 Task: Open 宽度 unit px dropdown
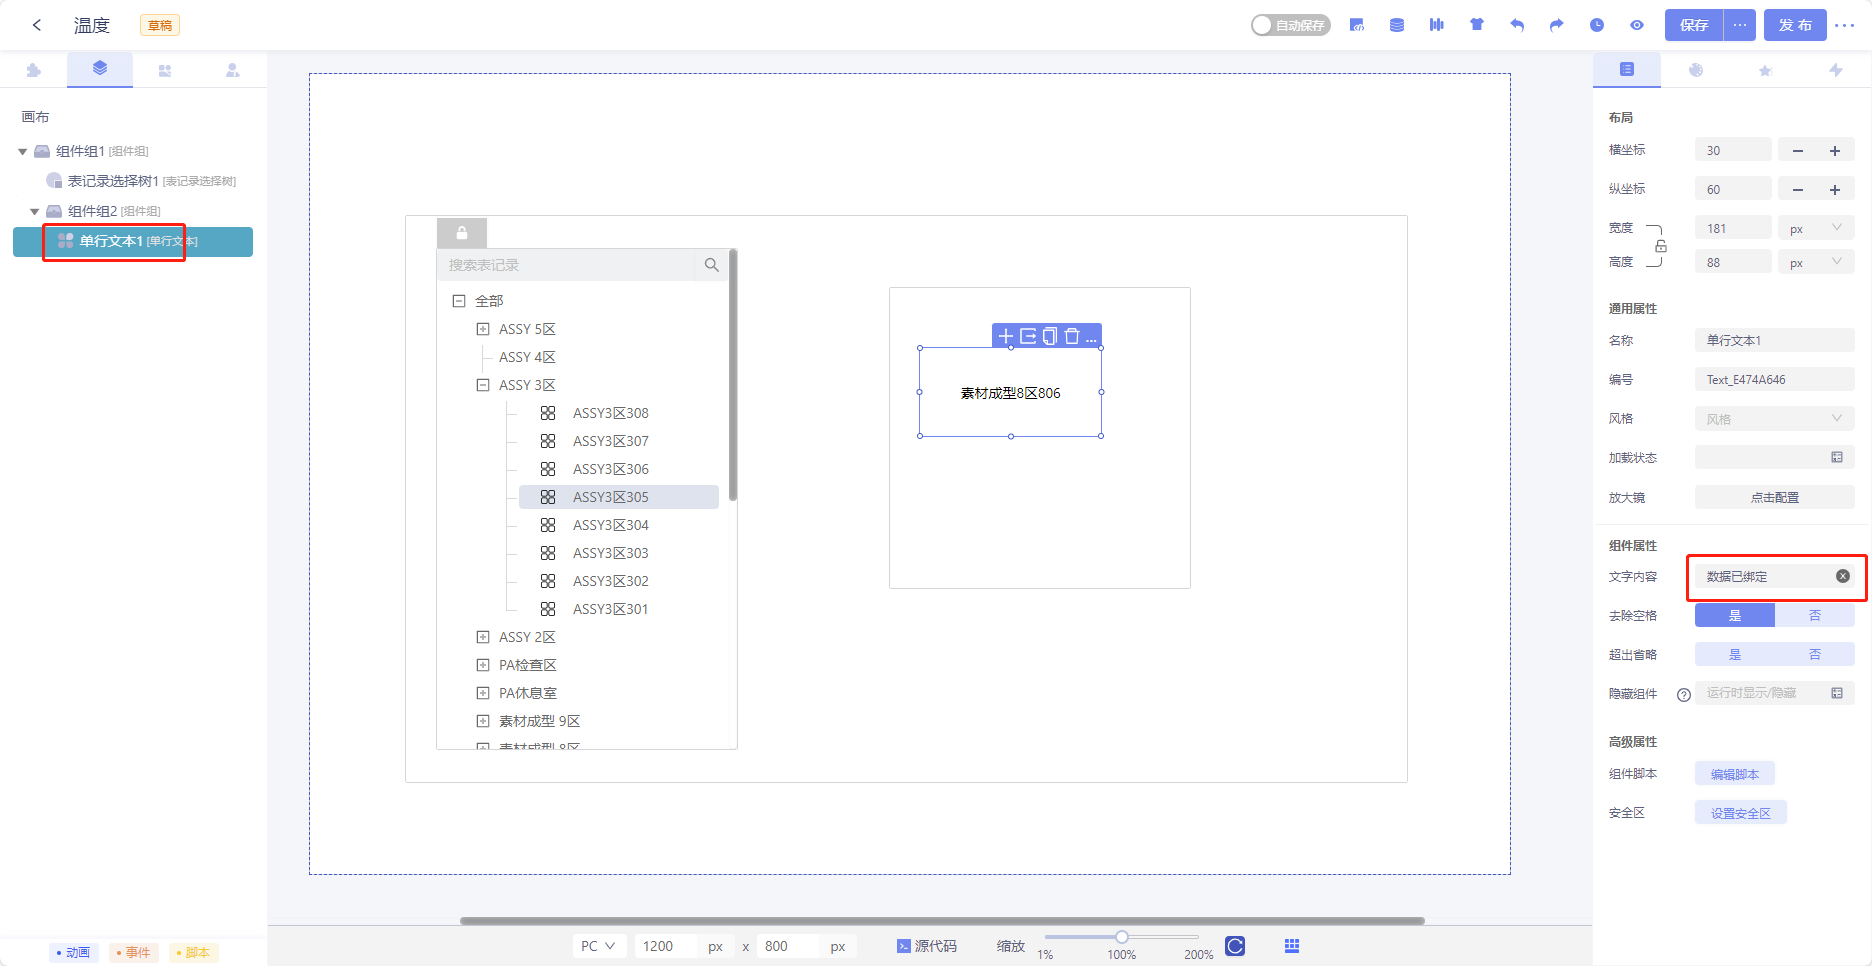pyautogui.click(x=1816, y=229)
